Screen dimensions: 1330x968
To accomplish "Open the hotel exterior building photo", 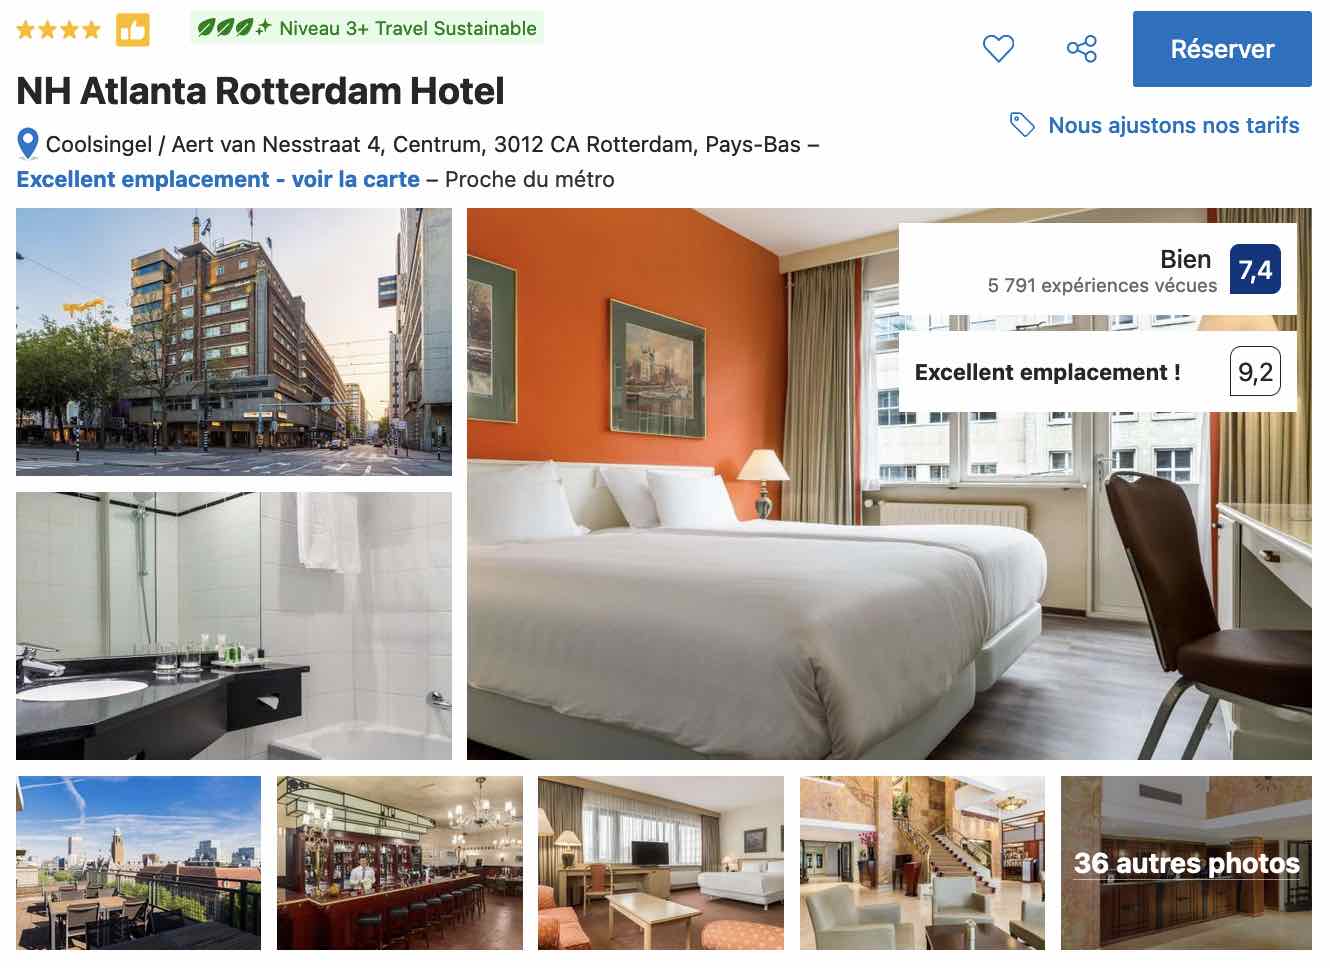I will pos(234,342).
